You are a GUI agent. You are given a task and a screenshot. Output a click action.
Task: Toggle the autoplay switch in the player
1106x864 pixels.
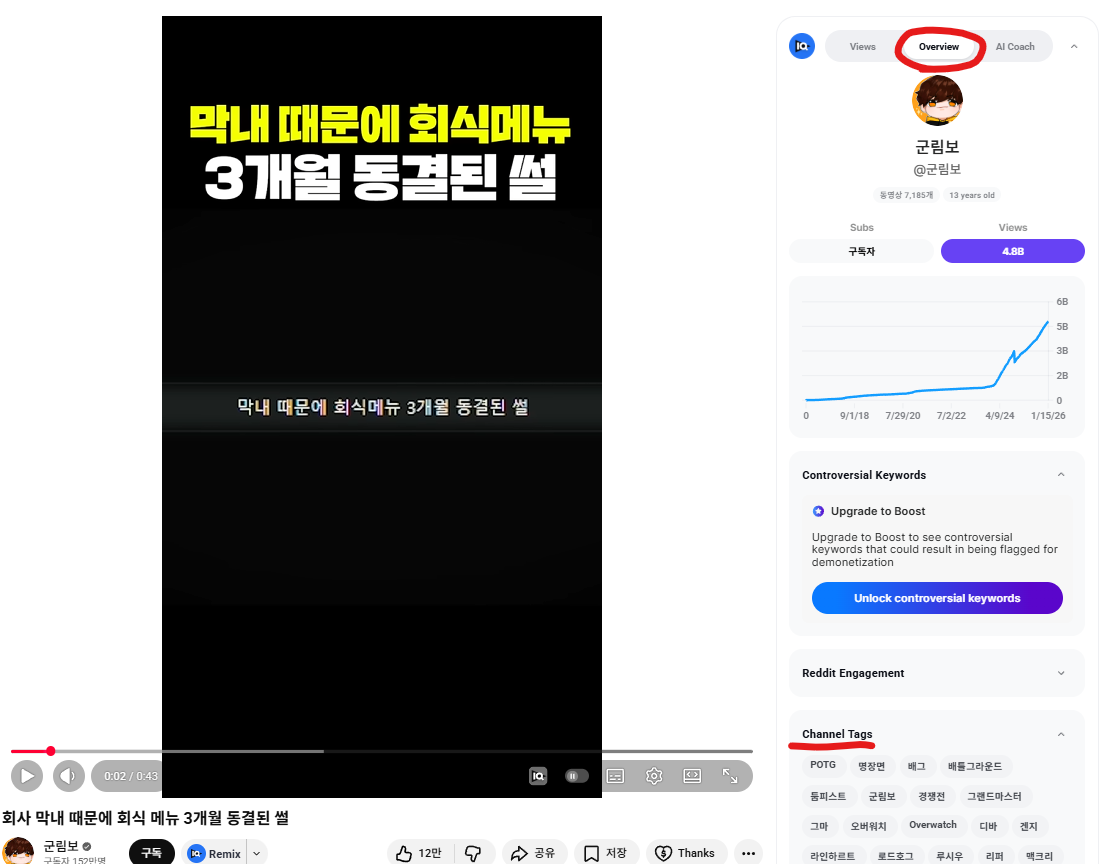coord(577,776)
